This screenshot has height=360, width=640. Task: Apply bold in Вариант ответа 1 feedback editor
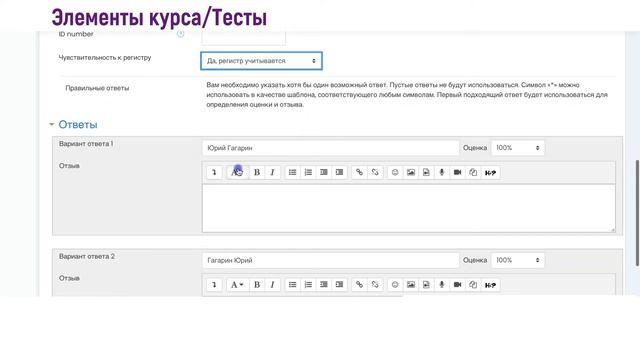(257, 172)
